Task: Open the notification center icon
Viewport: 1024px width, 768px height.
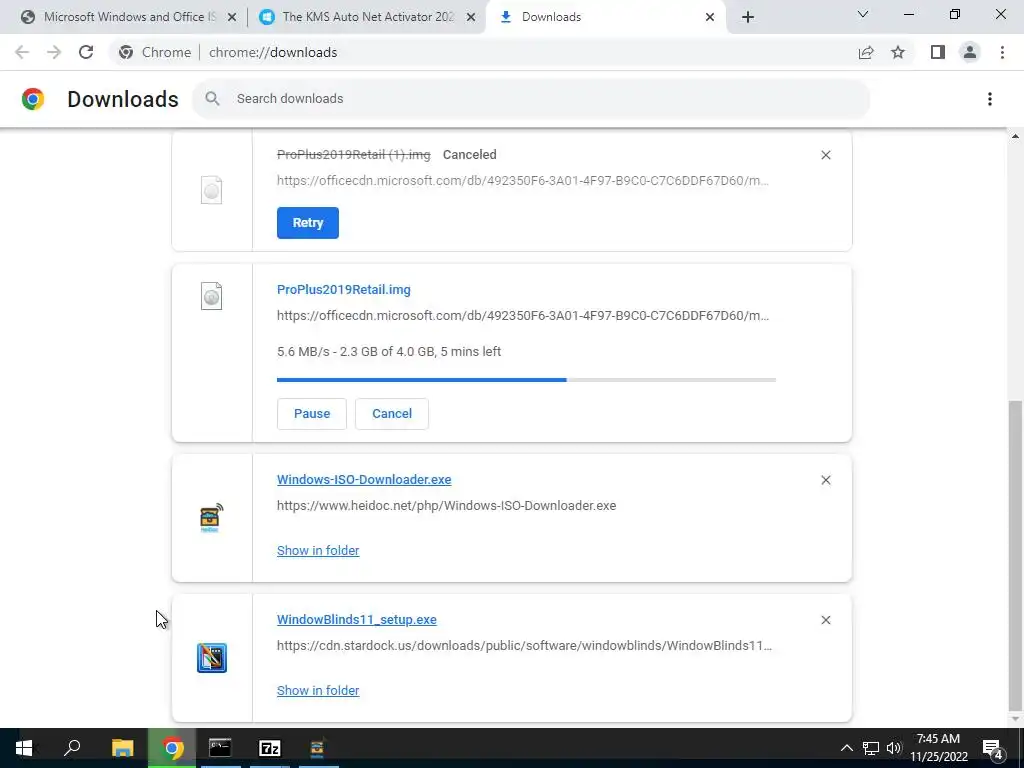Action: pos(993,748)
